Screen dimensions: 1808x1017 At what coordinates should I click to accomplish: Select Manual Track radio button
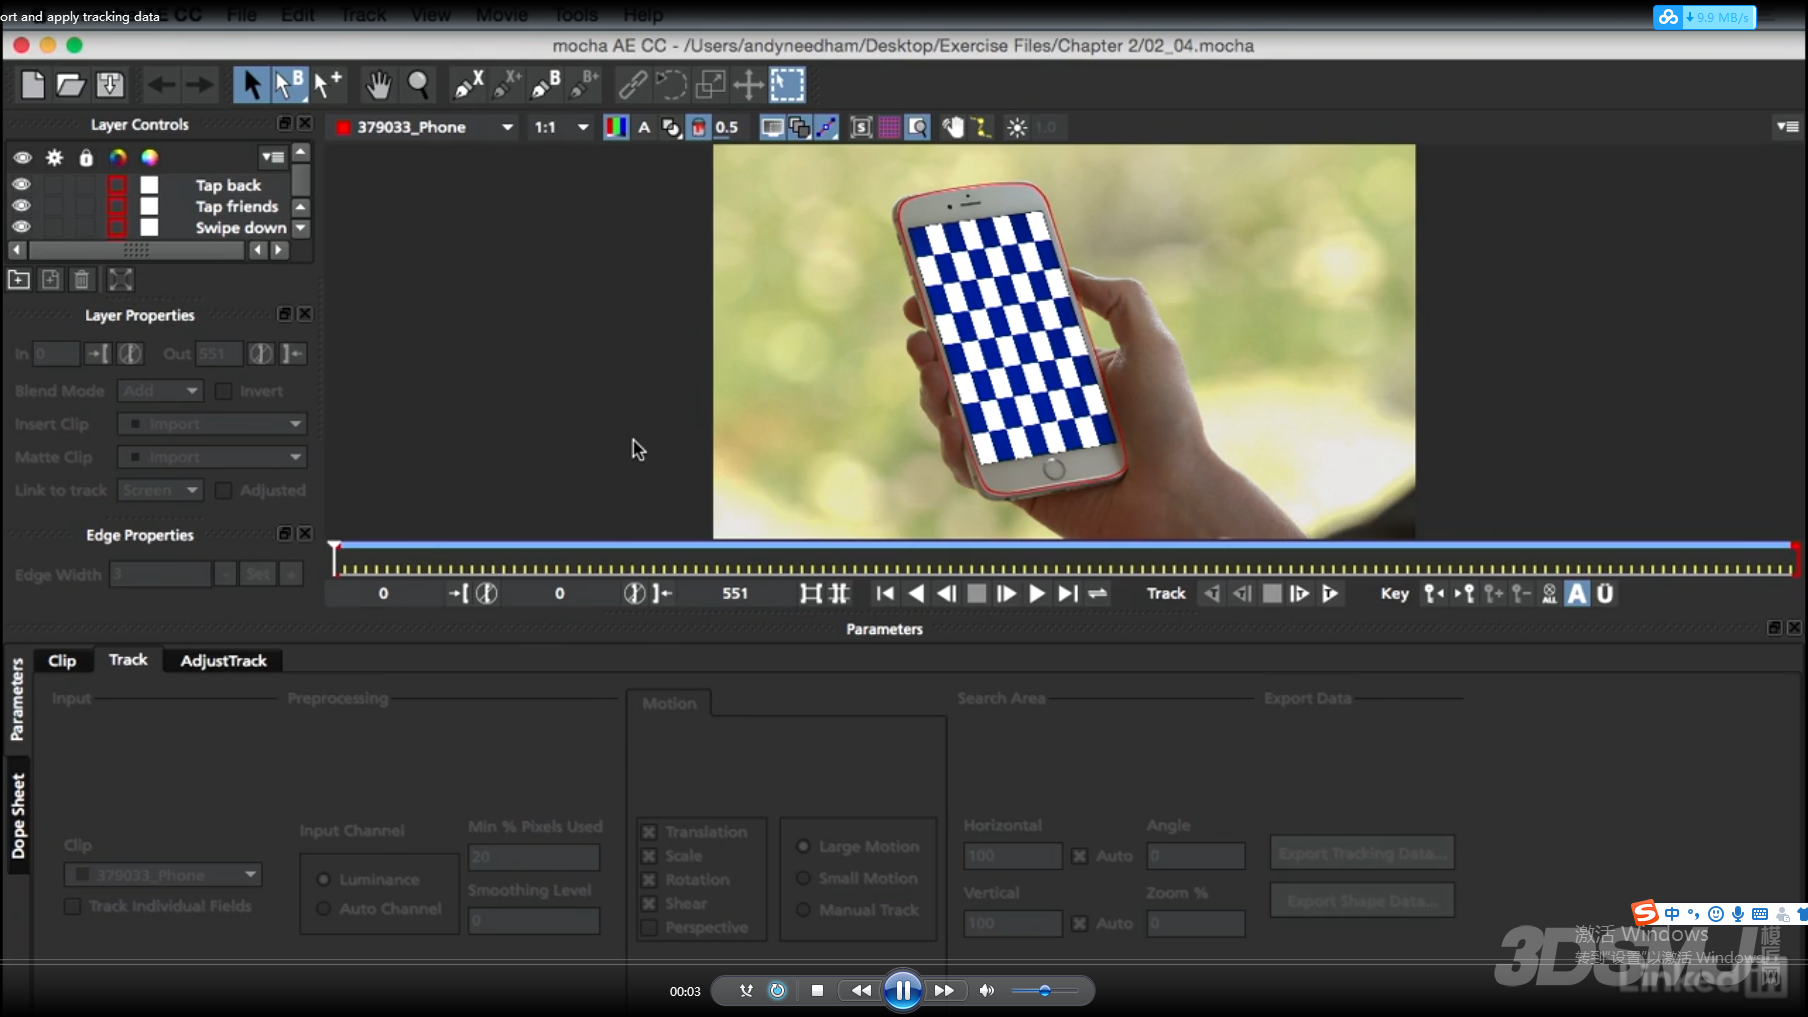(803, 910)
